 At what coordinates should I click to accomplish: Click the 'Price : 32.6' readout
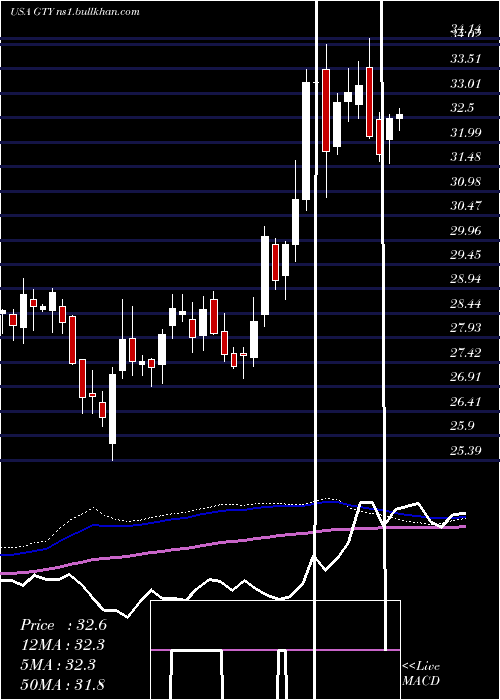coord(63,625)
